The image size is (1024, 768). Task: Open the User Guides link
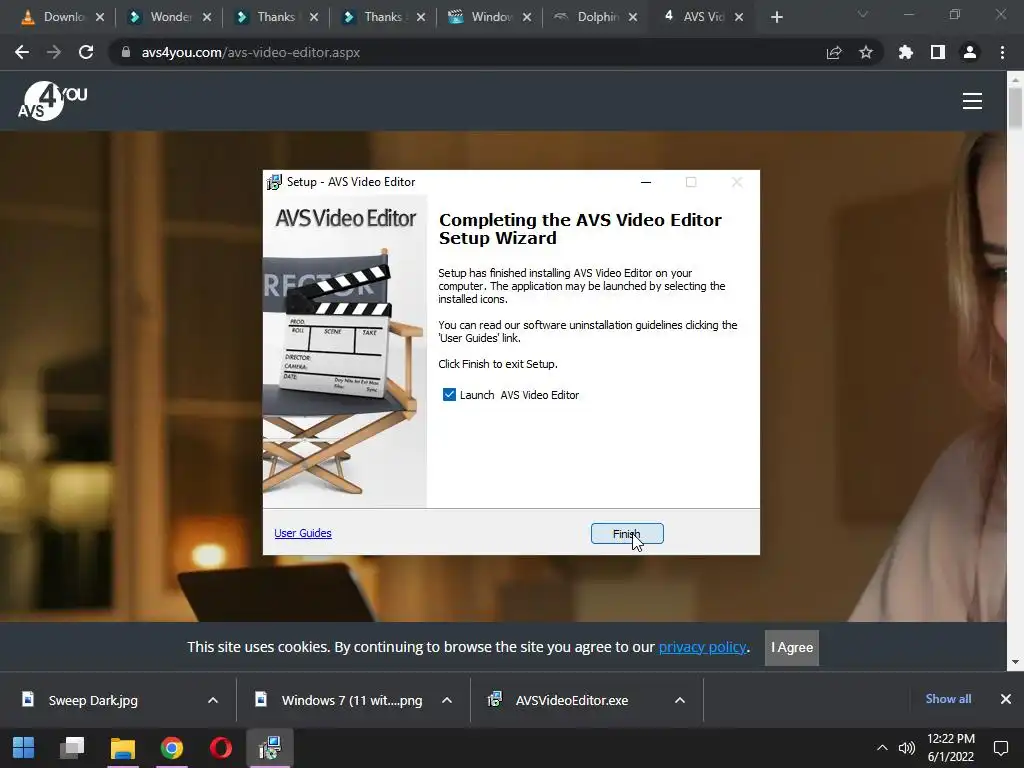coord(302,533)
